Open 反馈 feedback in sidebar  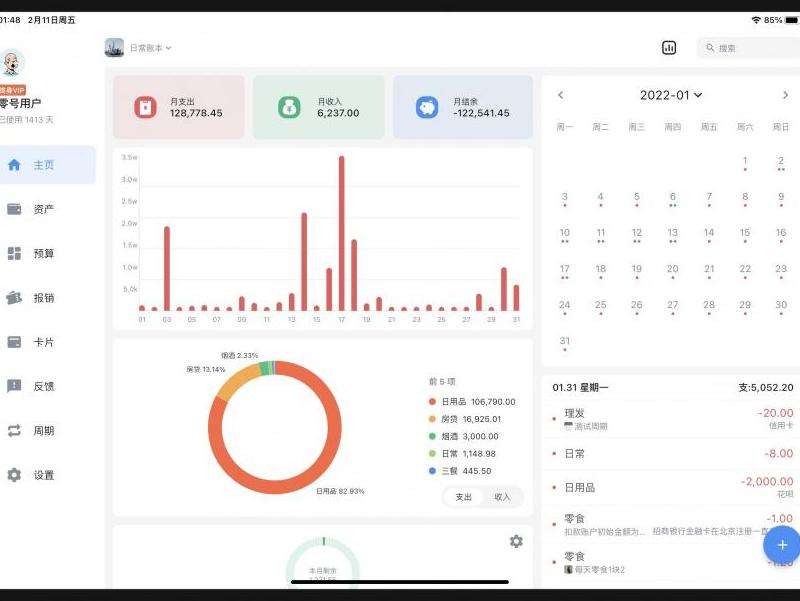pos(47,386)
